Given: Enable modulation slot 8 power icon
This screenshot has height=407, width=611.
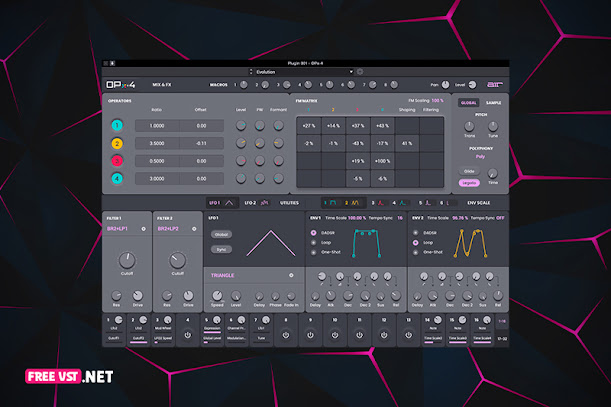Looking at the screenshot, I should coord(286,335).
